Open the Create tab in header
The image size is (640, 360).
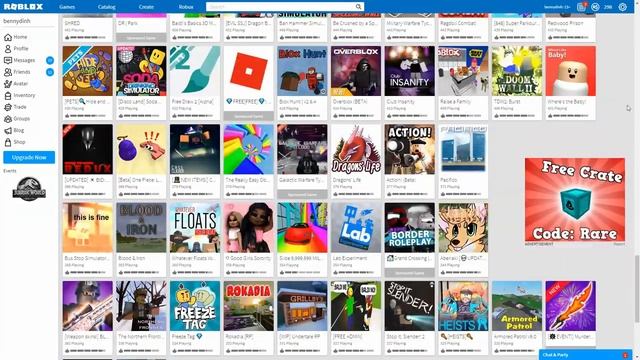pyautogui.click(x=146, y=7)
